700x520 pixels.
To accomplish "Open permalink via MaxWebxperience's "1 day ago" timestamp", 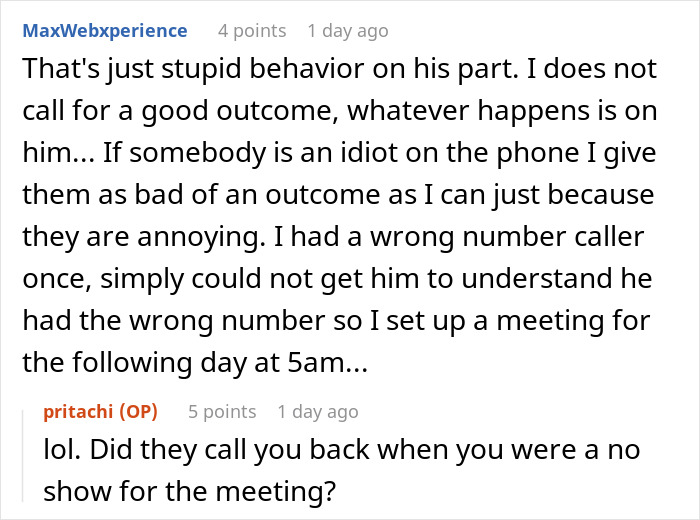I will [x=348, y=31].
